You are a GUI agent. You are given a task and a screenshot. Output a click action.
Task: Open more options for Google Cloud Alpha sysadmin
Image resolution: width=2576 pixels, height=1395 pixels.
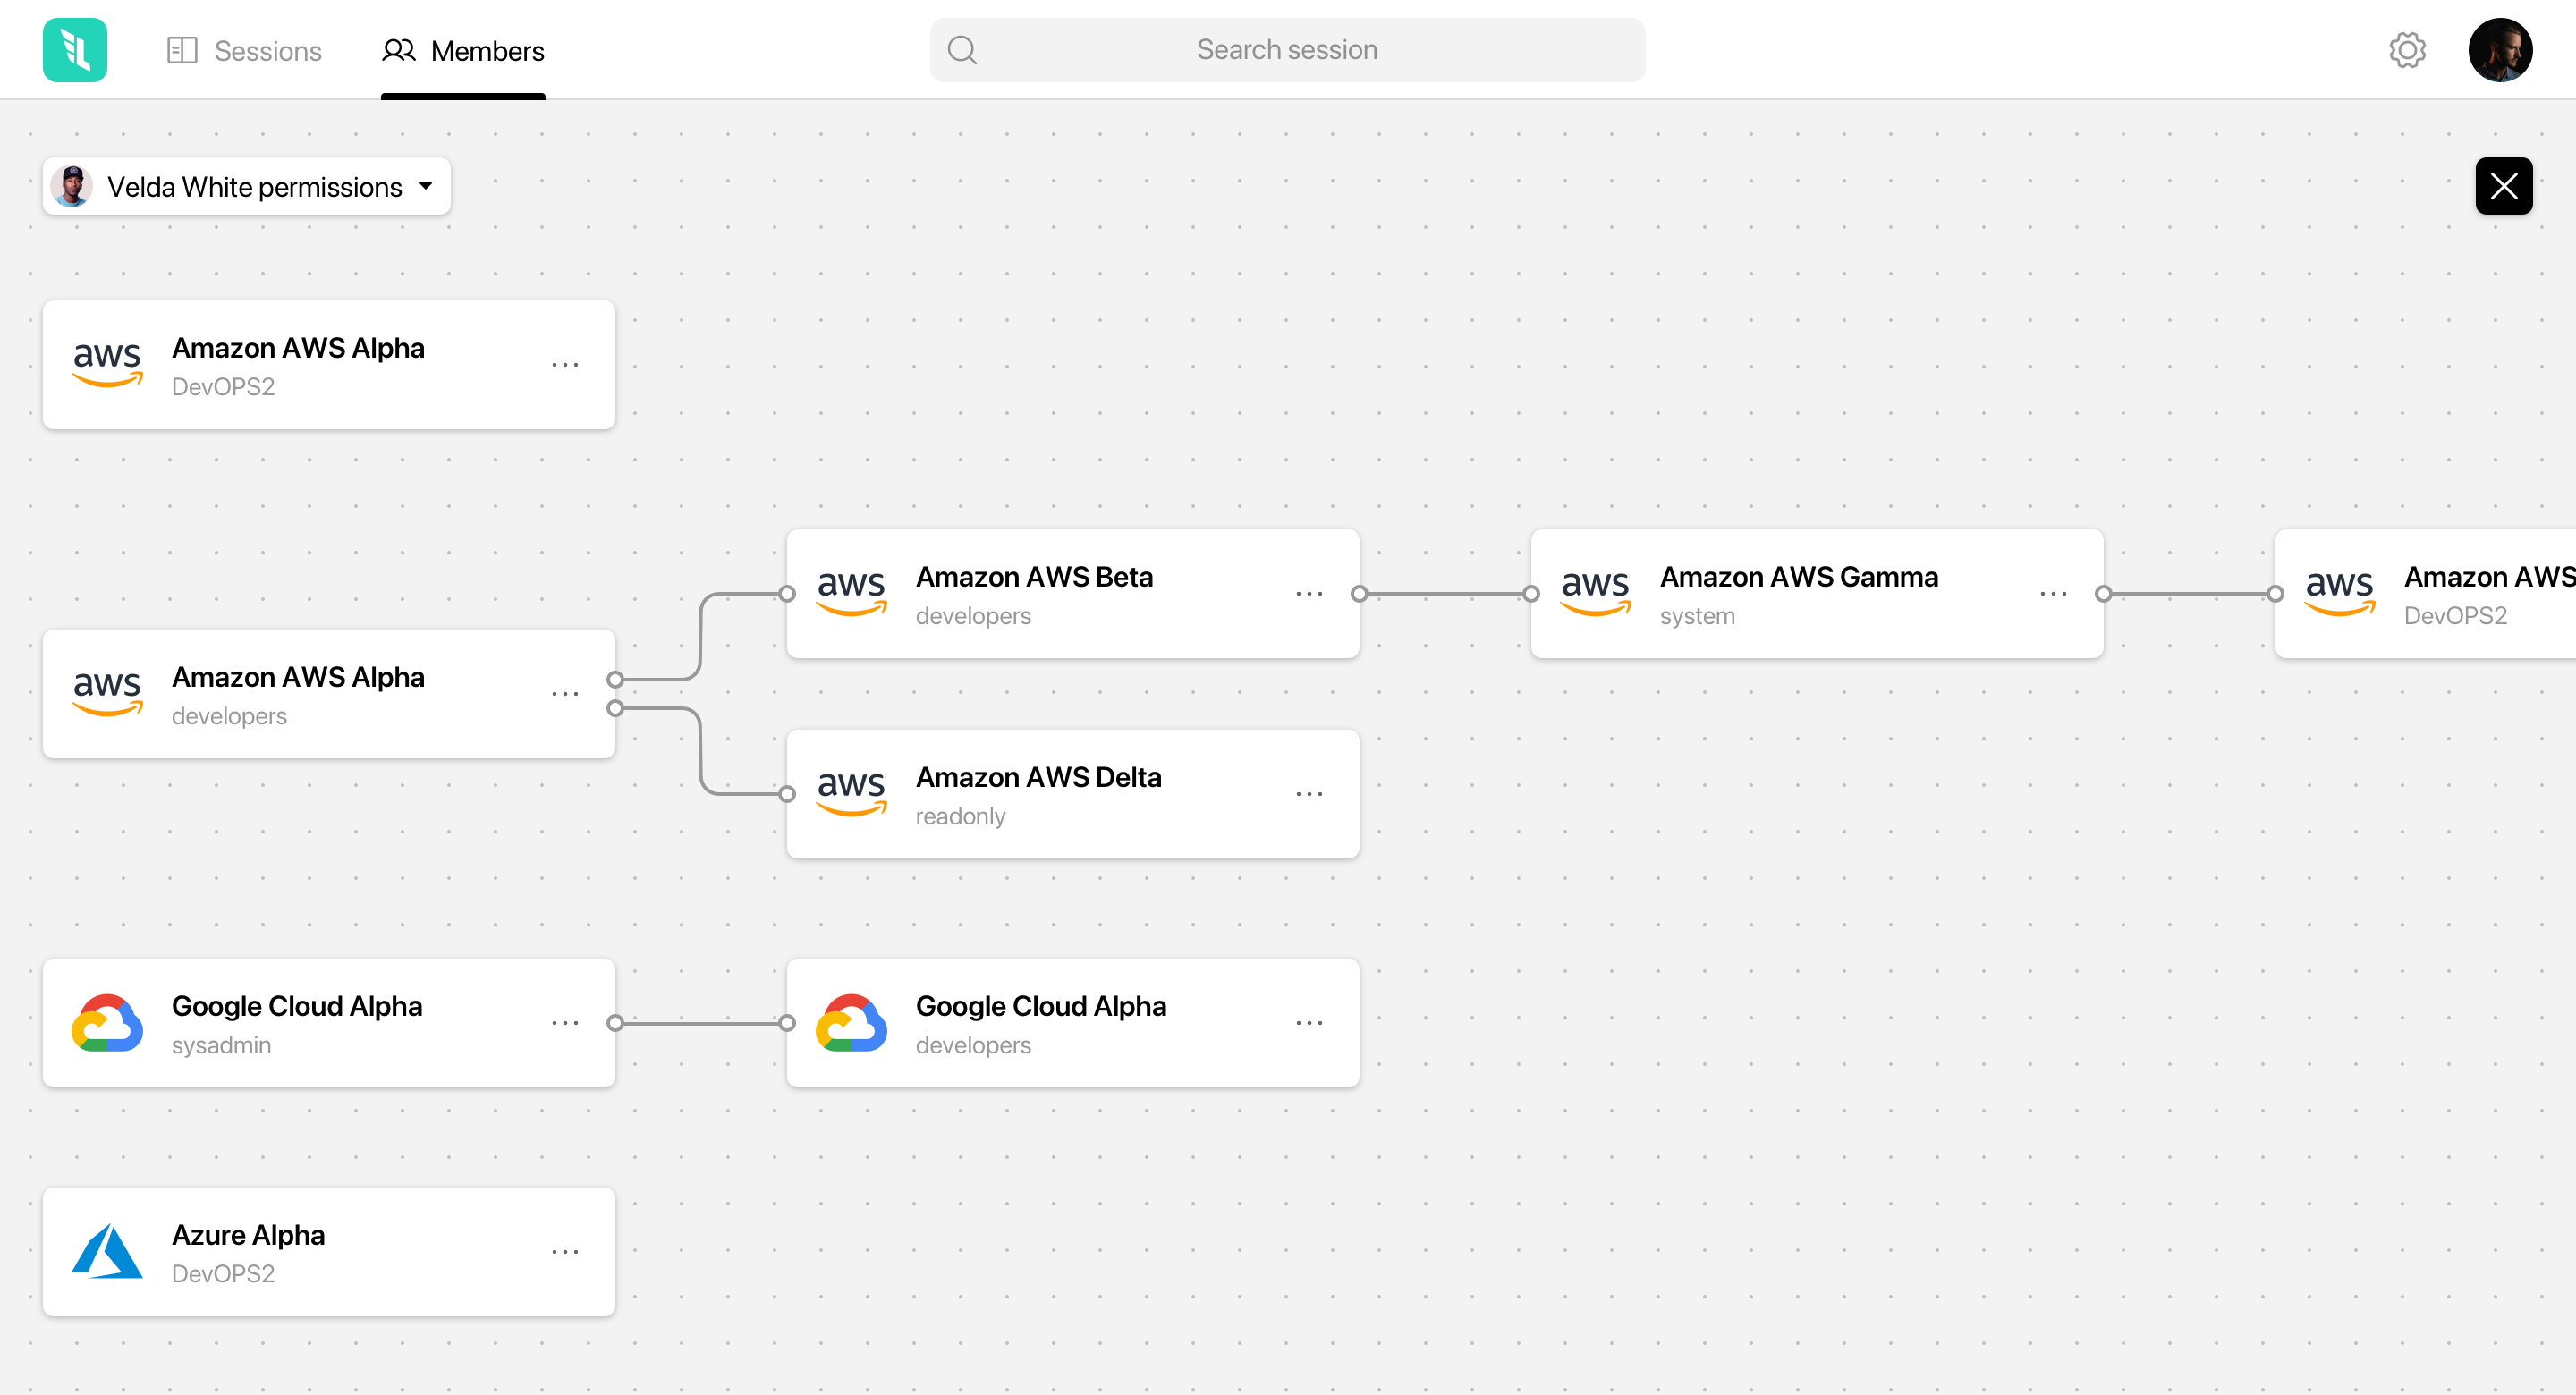click(565, 1023)
